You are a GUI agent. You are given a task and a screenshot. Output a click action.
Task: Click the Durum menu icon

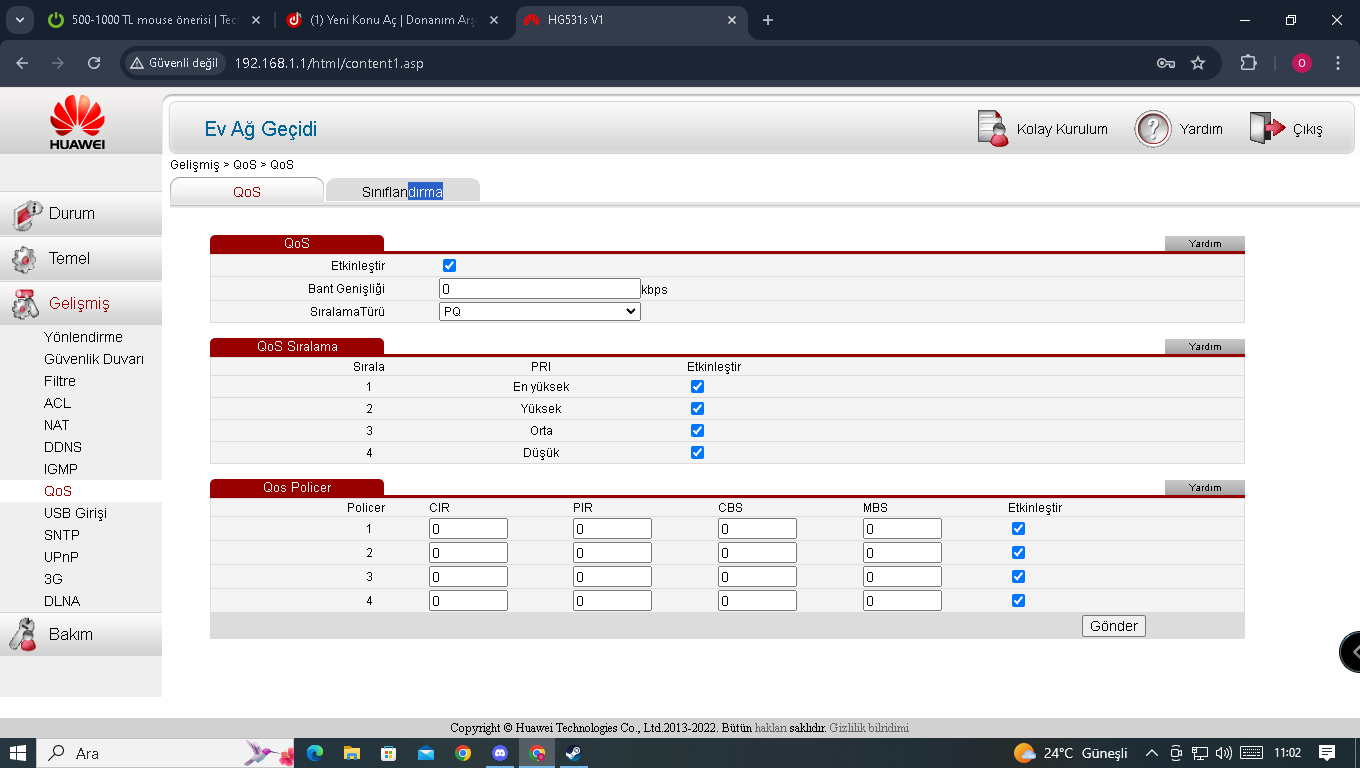pos(27,213)
